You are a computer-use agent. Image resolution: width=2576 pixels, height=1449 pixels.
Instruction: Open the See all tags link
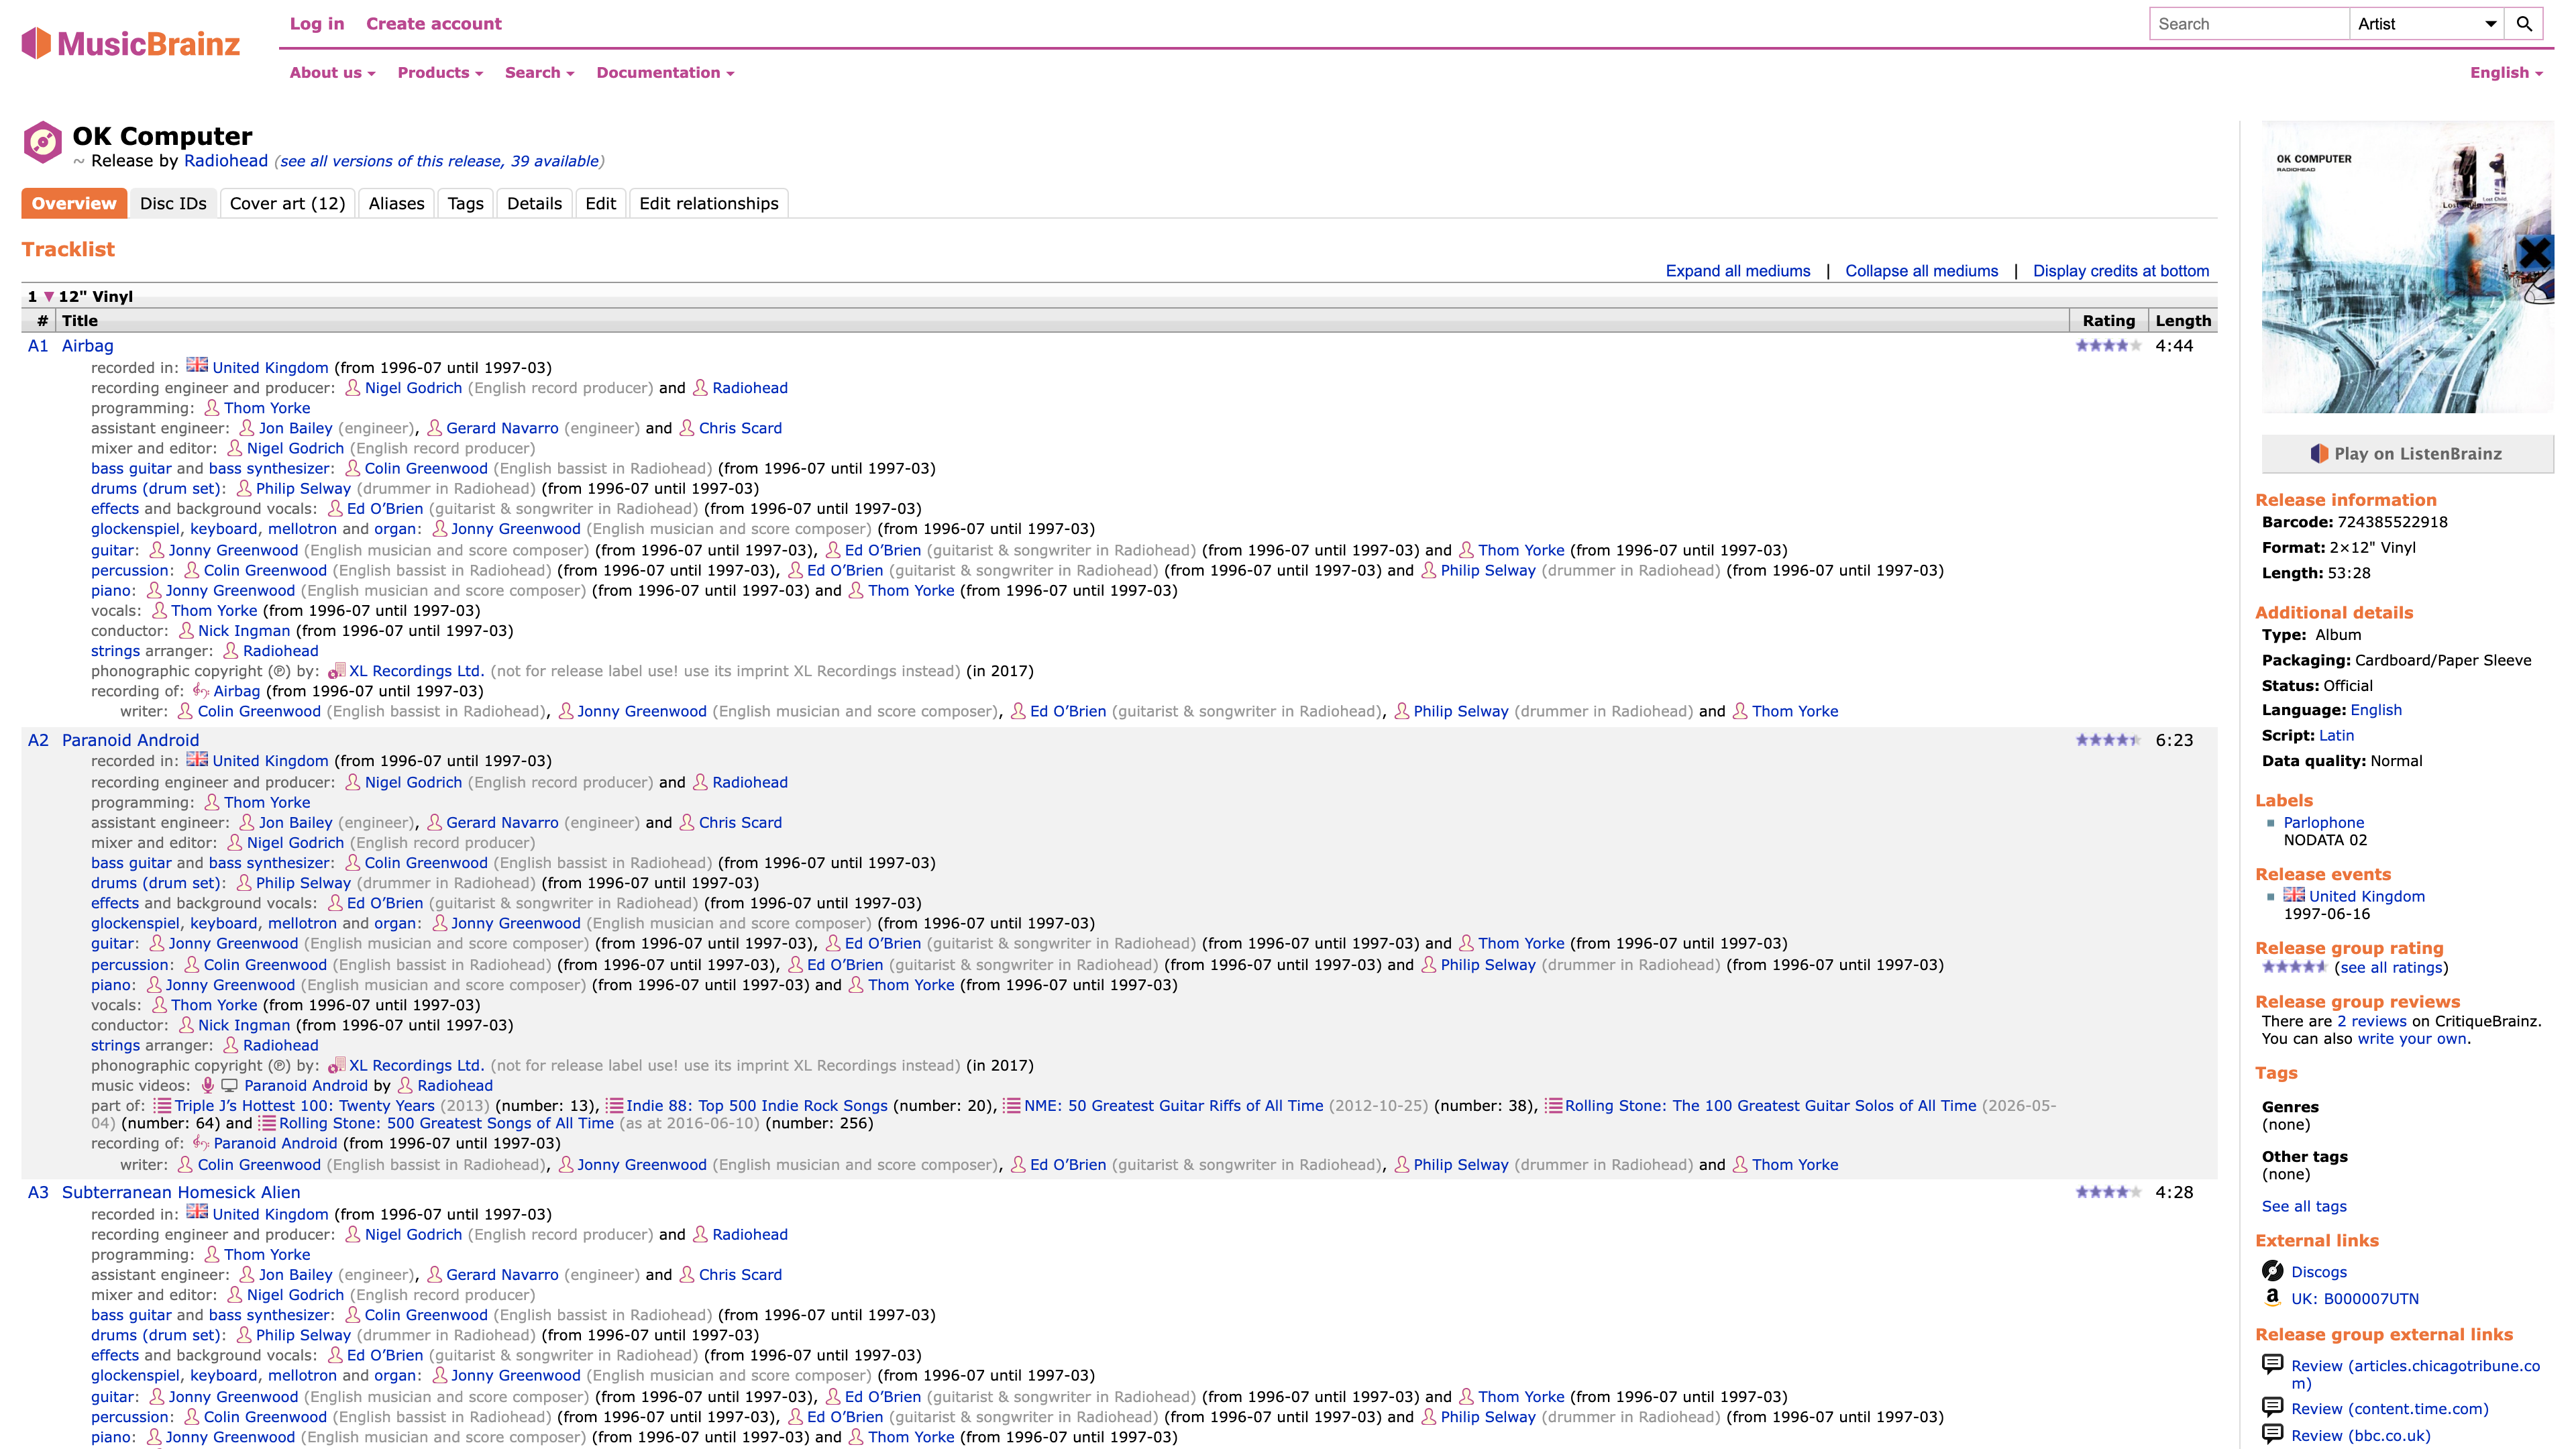(x=2304, y=1206)
